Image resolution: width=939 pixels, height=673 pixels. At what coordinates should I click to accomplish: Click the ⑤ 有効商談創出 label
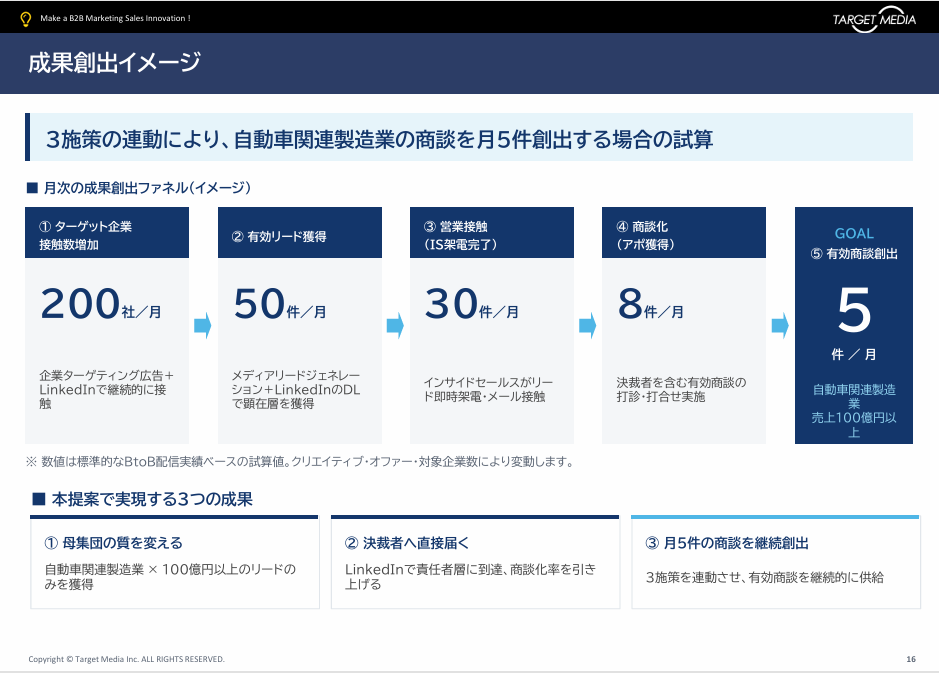pos(854,254)
